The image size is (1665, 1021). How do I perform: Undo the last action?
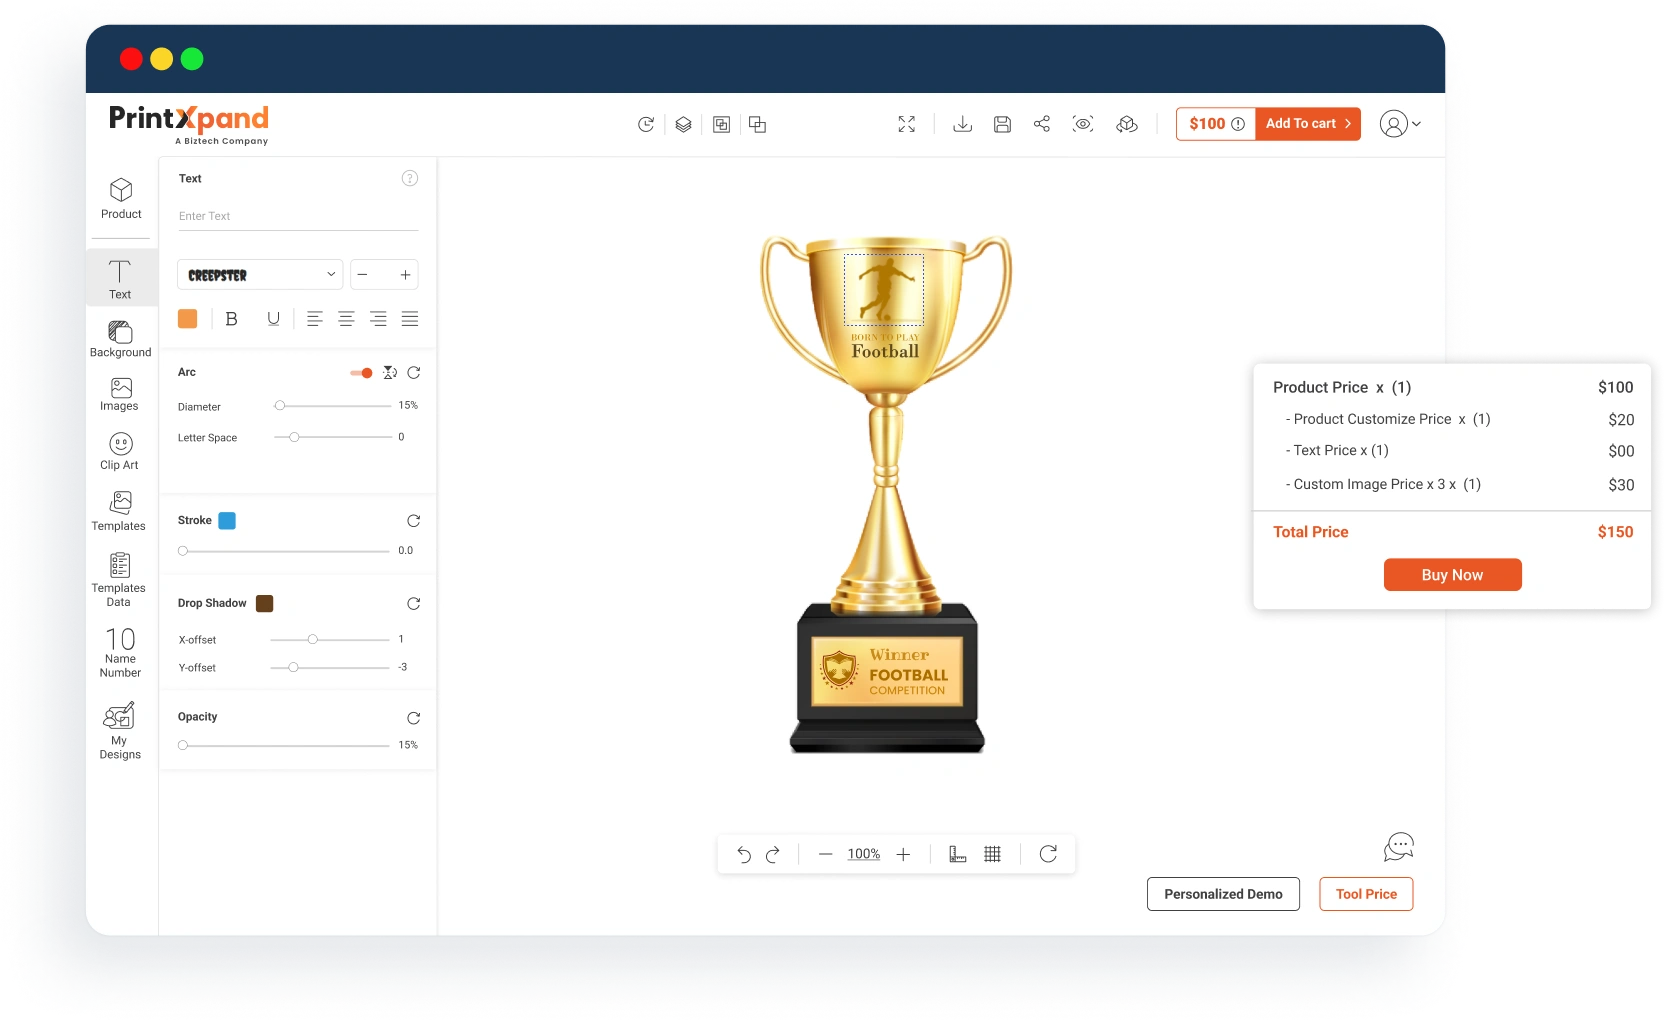[744, 854]
